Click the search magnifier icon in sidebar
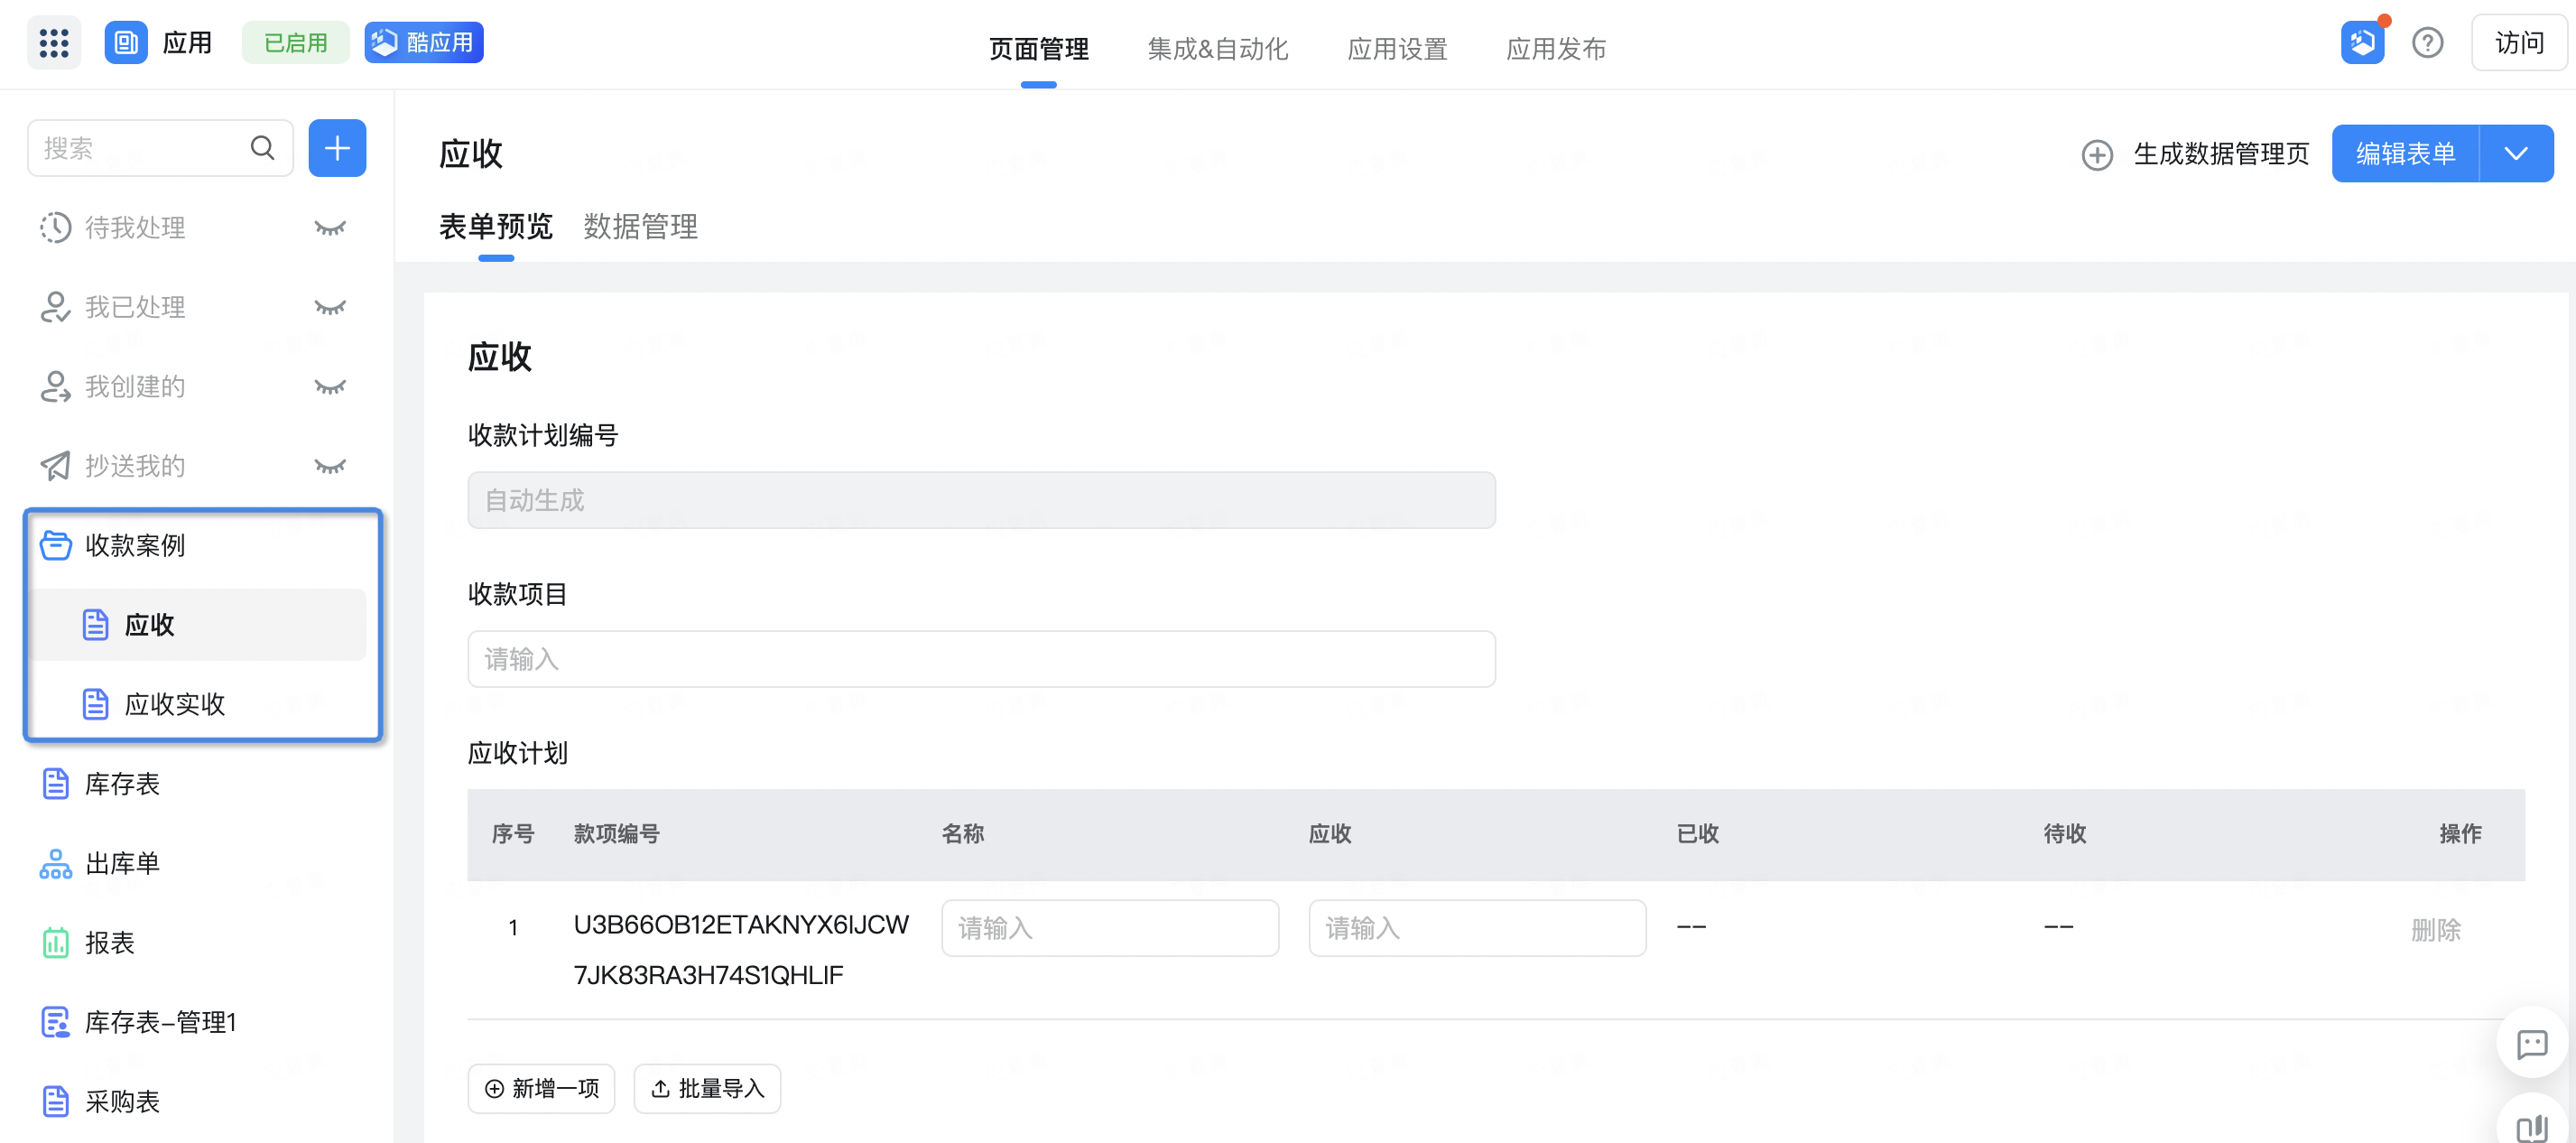Screen dimensions: 2576x1143 [x=262, y=148]
